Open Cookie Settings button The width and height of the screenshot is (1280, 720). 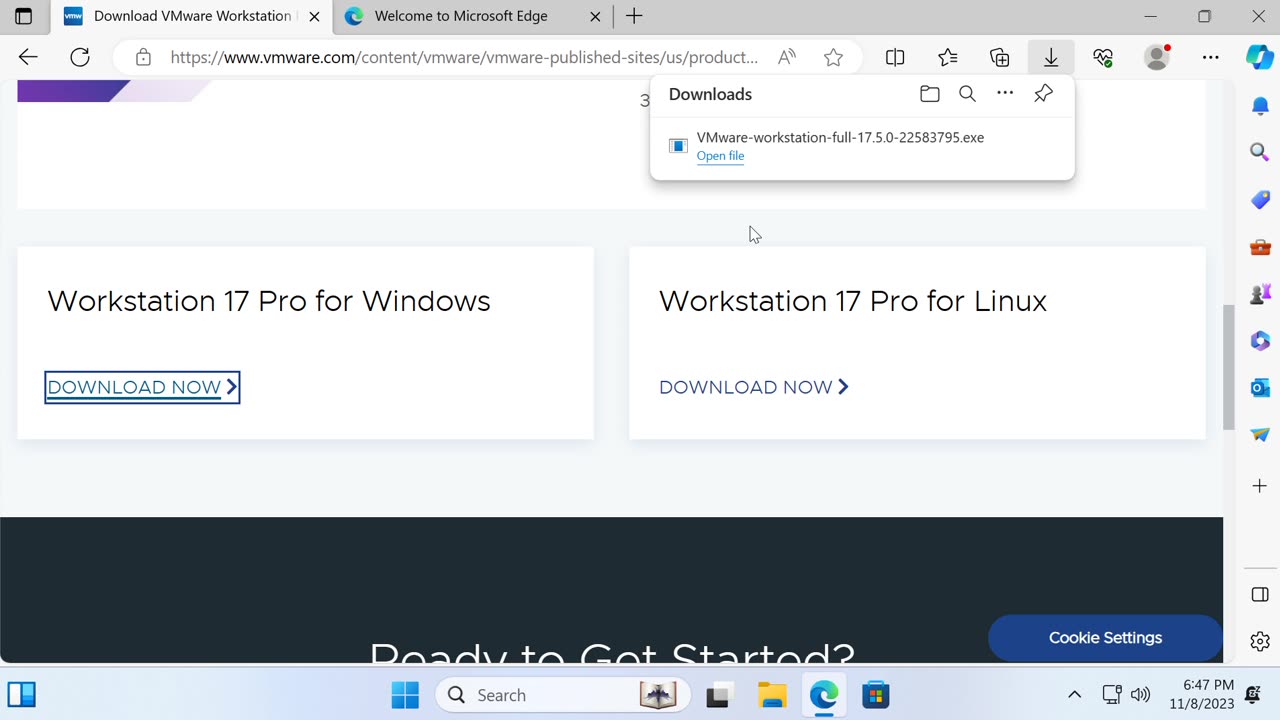[1105, 638]
